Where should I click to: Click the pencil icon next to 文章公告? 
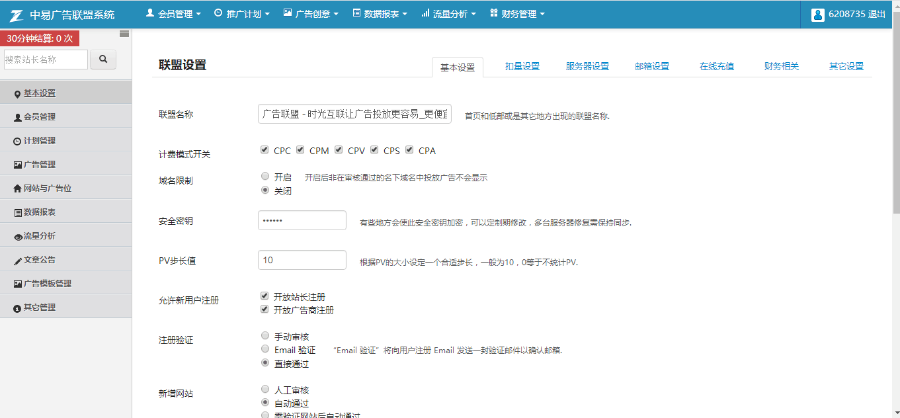[17, 260]
